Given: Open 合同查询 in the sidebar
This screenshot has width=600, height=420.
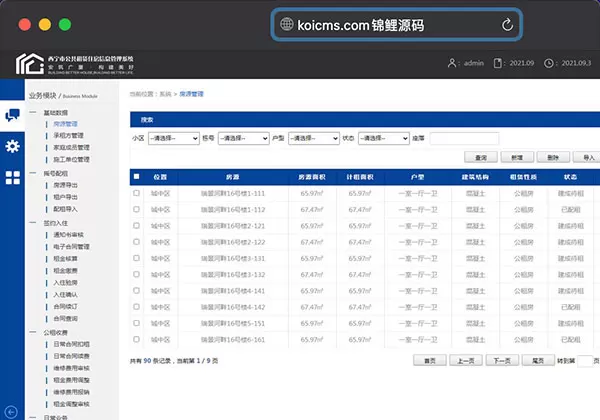Looking at the screenshot, I should pos(65,318).
